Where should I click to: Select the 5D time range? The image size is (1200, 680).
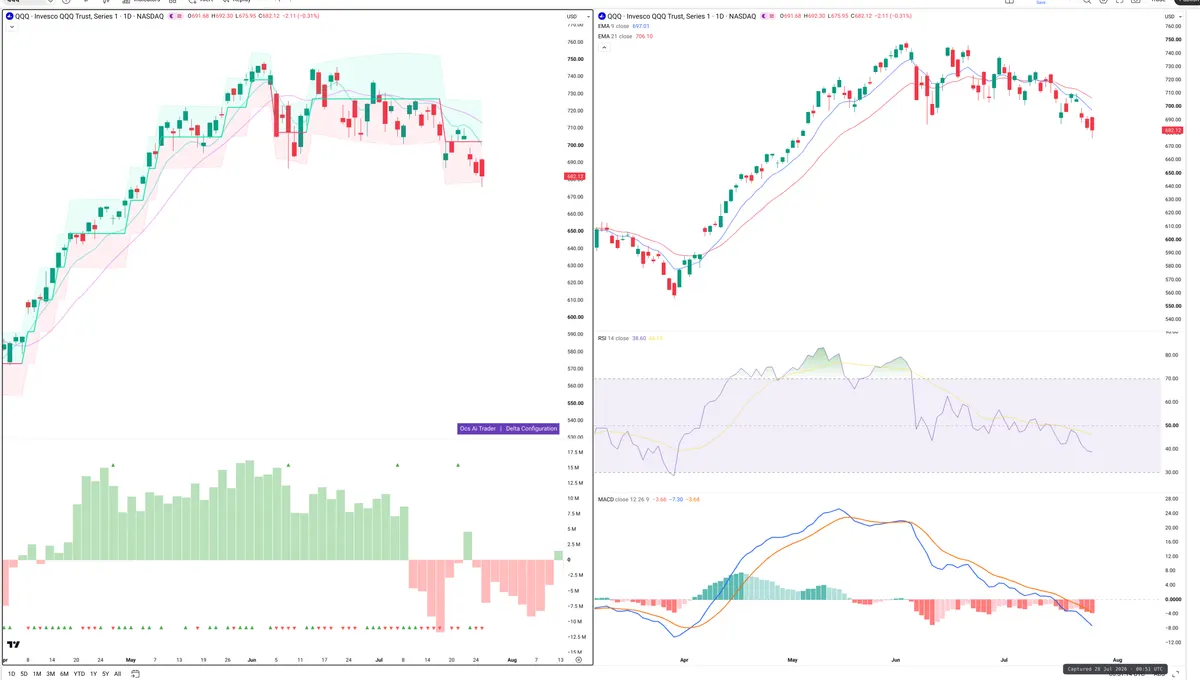24,674
